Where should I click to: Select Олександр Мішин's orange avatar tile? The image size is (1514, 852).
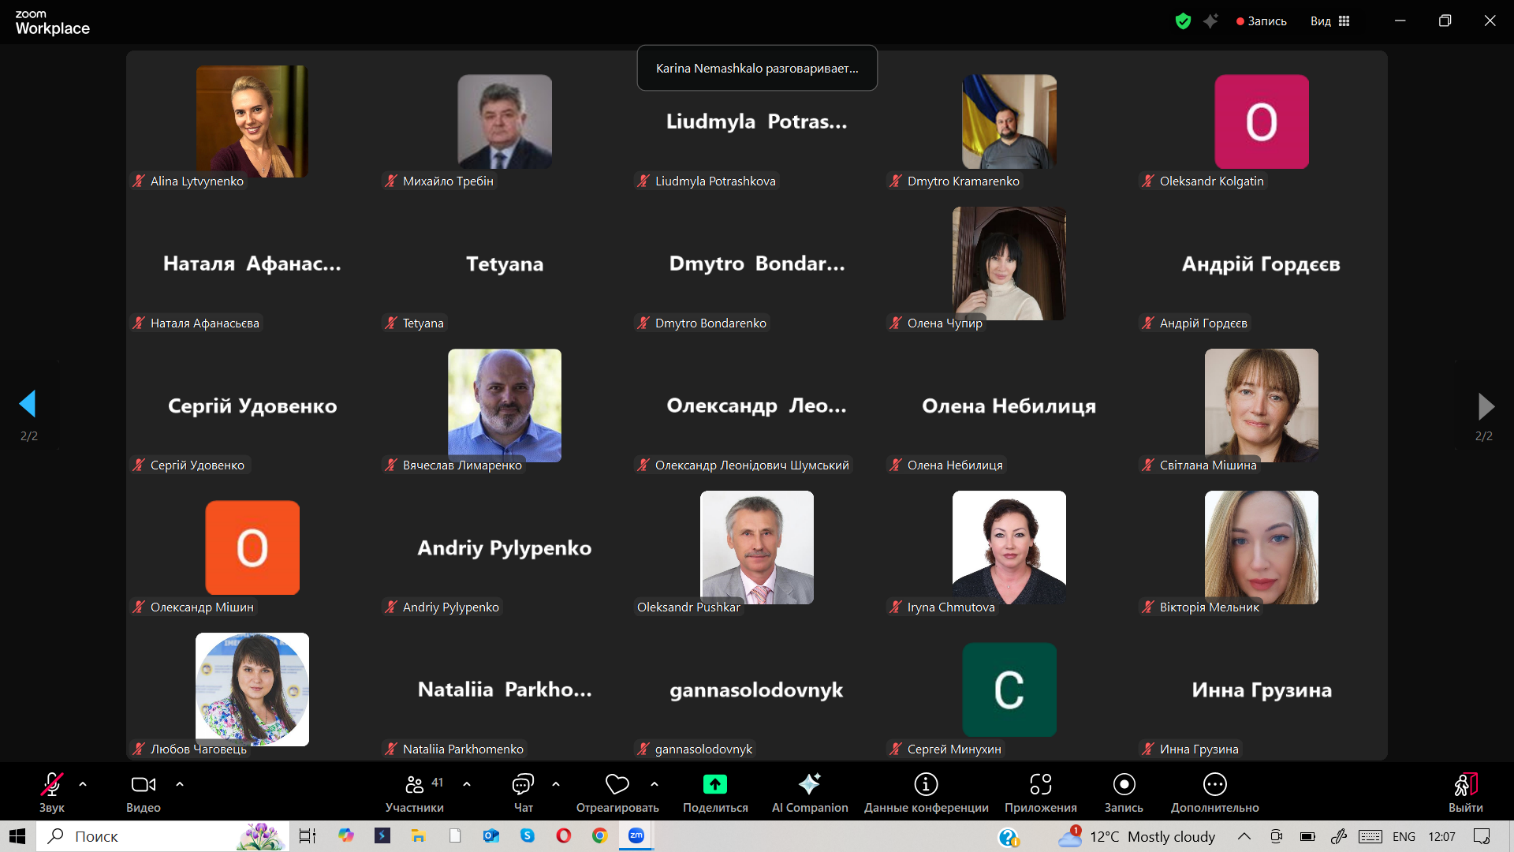coord(252,548)
